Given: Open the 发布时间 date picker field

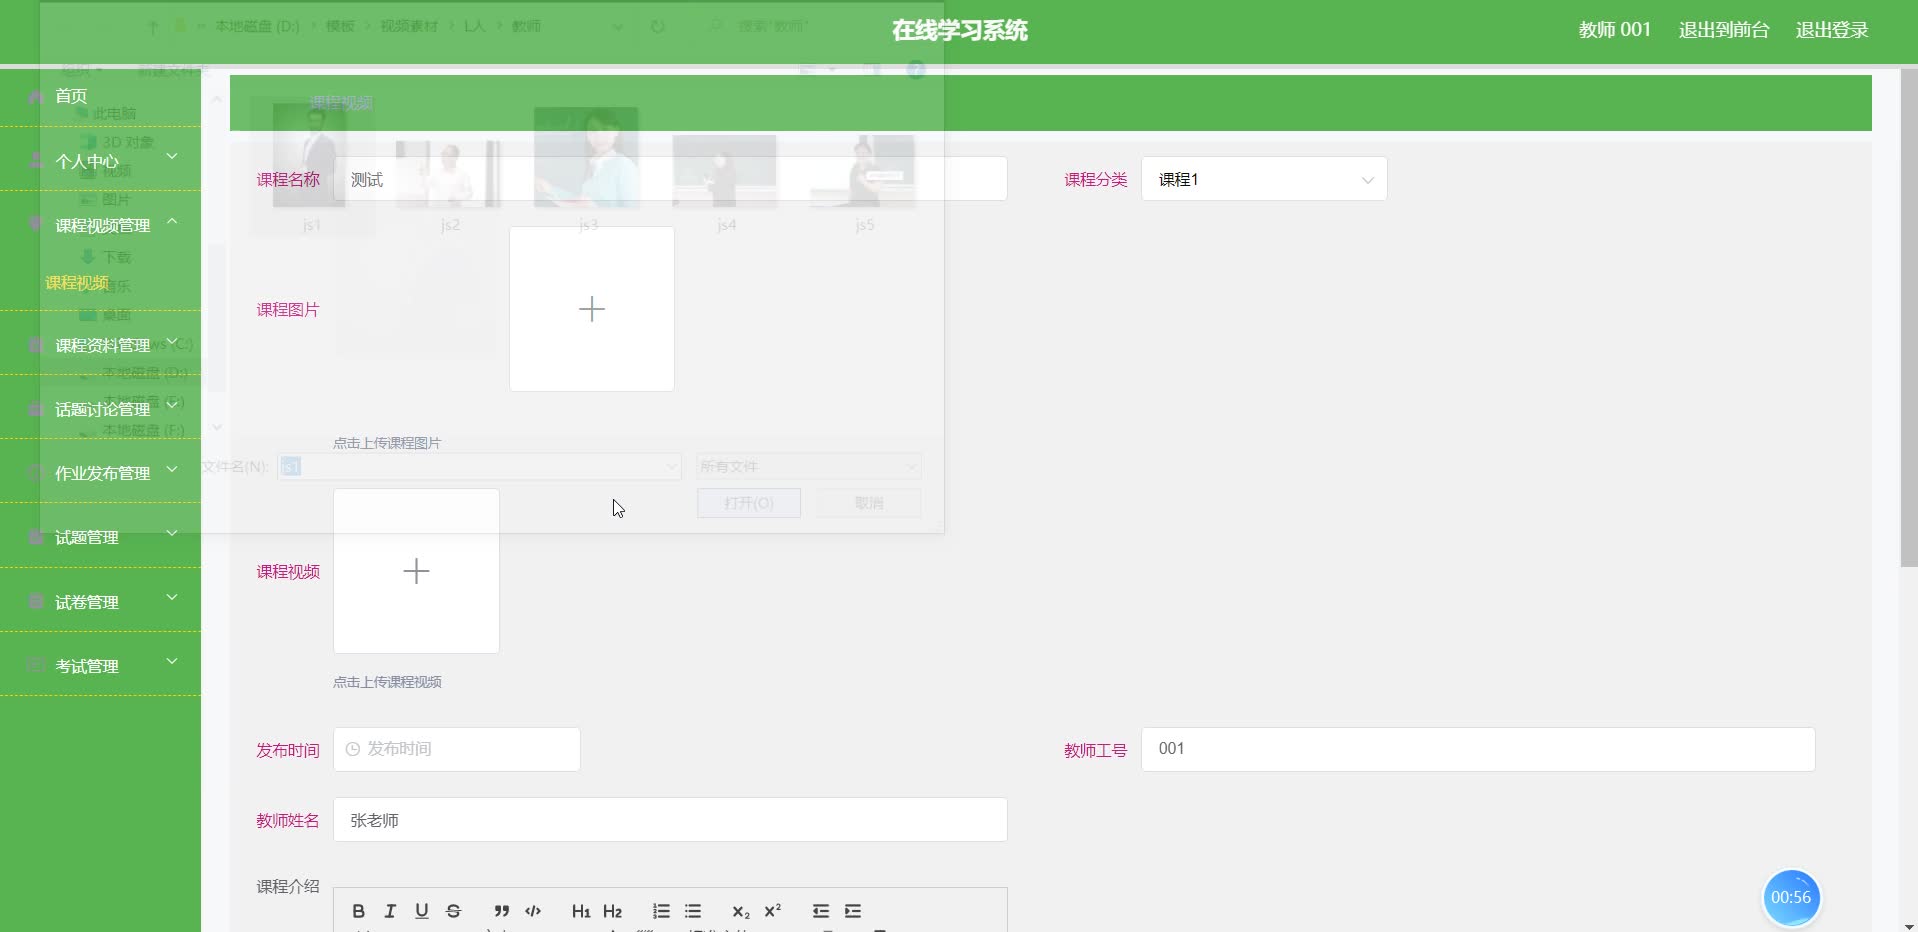Looking at the screenshot, I should [457, 749].
